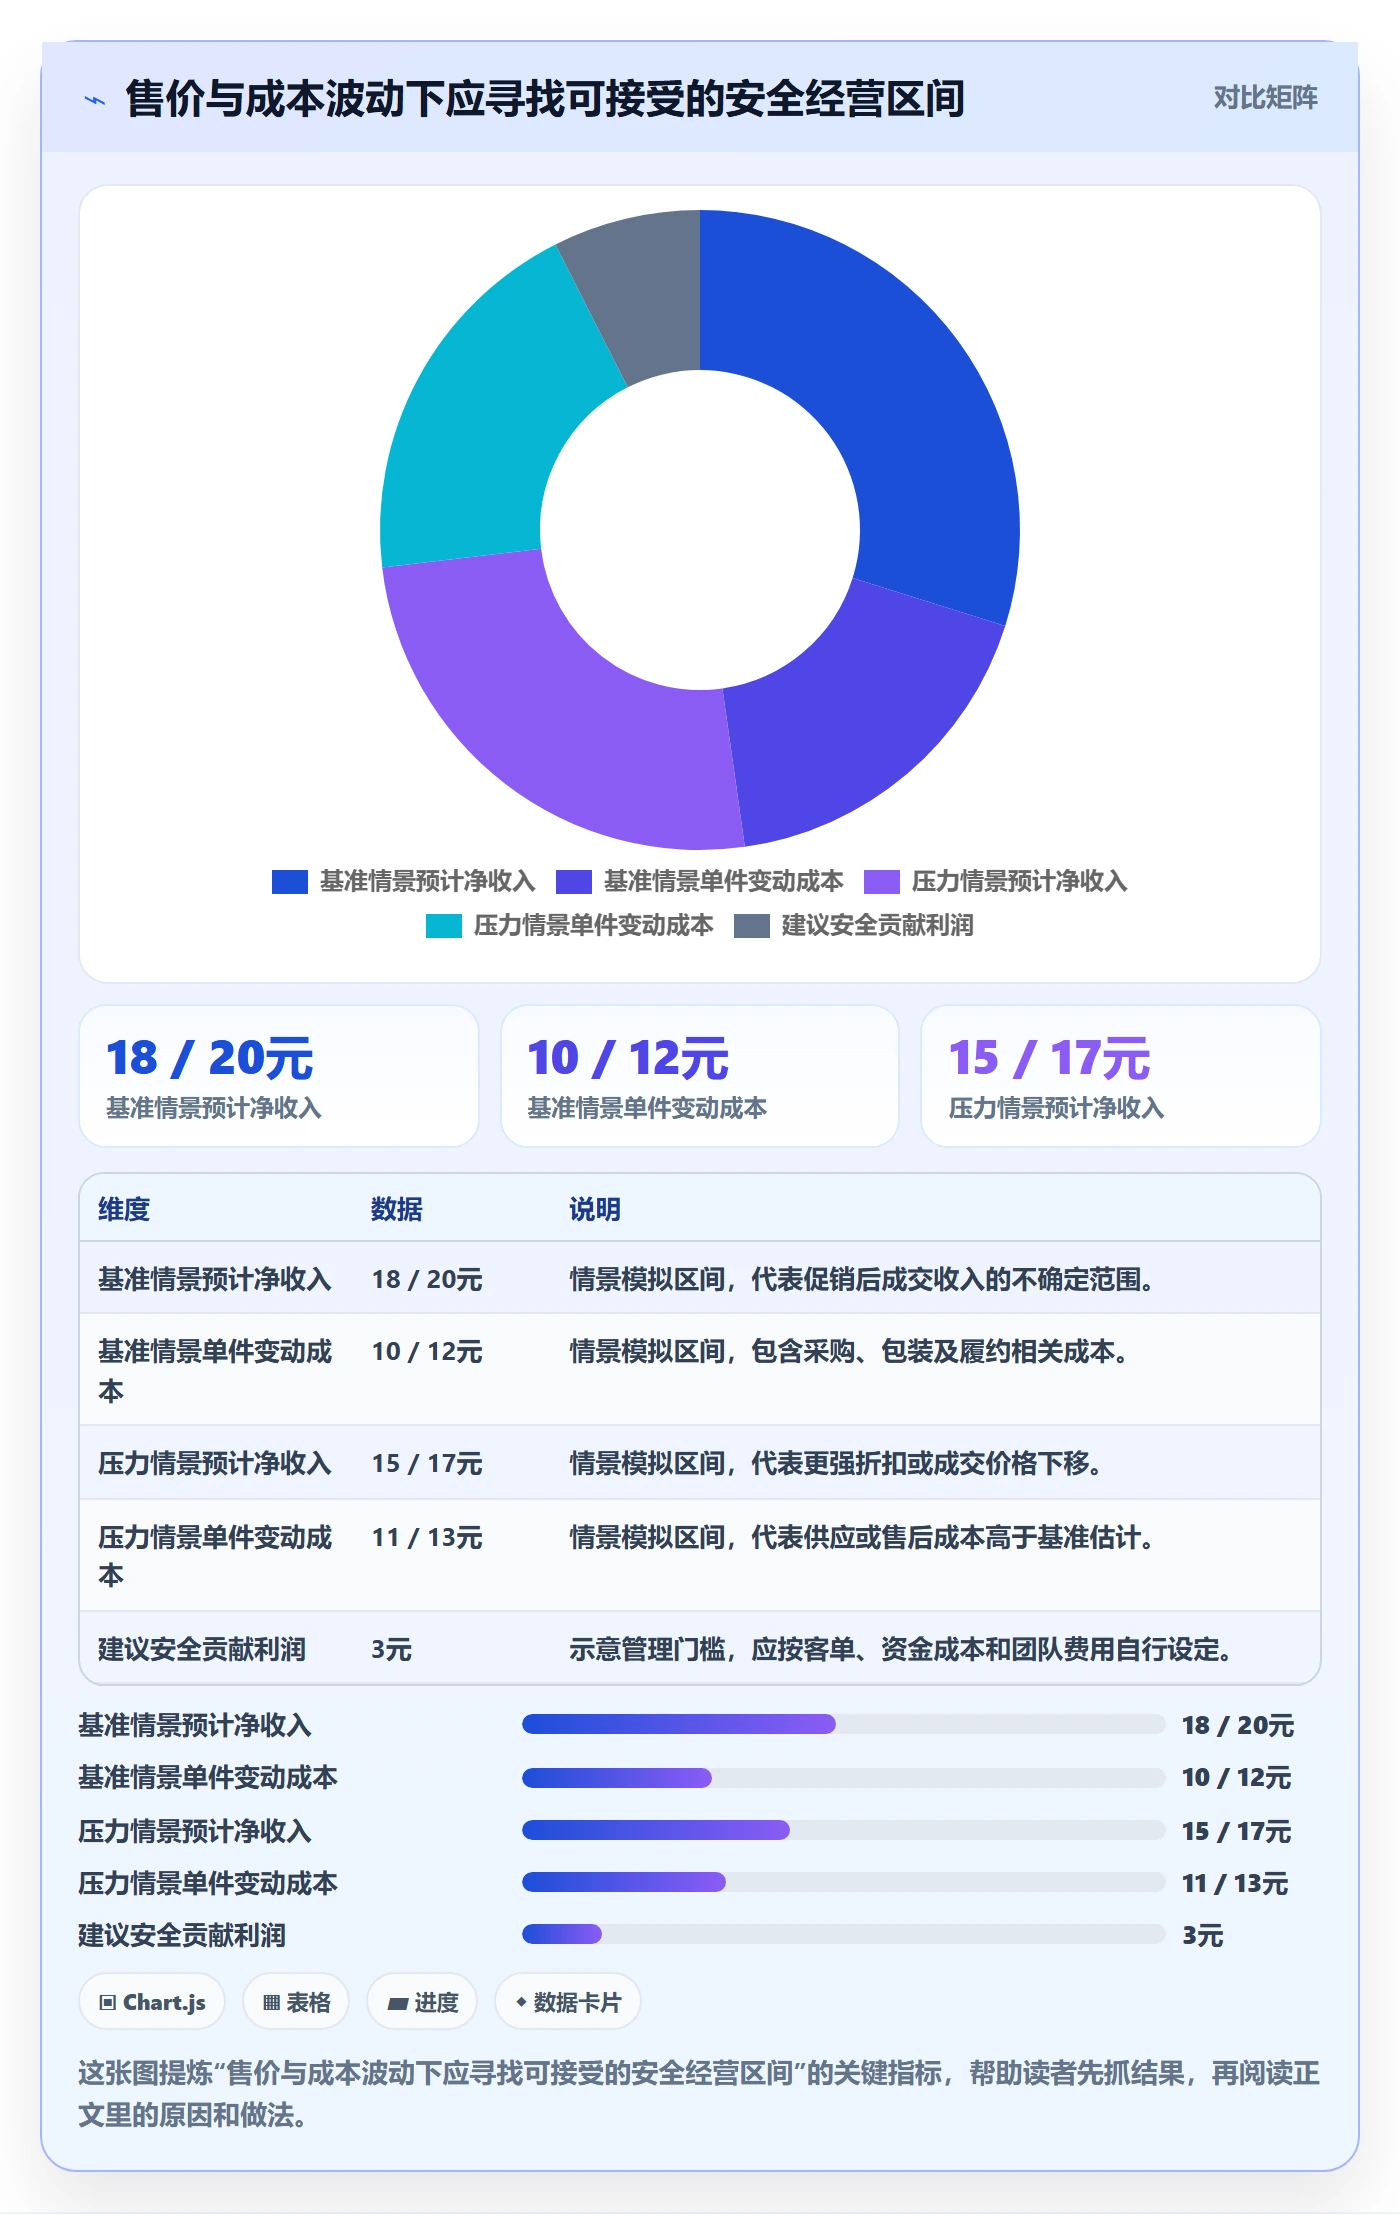Screen dimensions: 1400x2214
Task: Click the 对比矩阵 label in header
Action: 1265,98
